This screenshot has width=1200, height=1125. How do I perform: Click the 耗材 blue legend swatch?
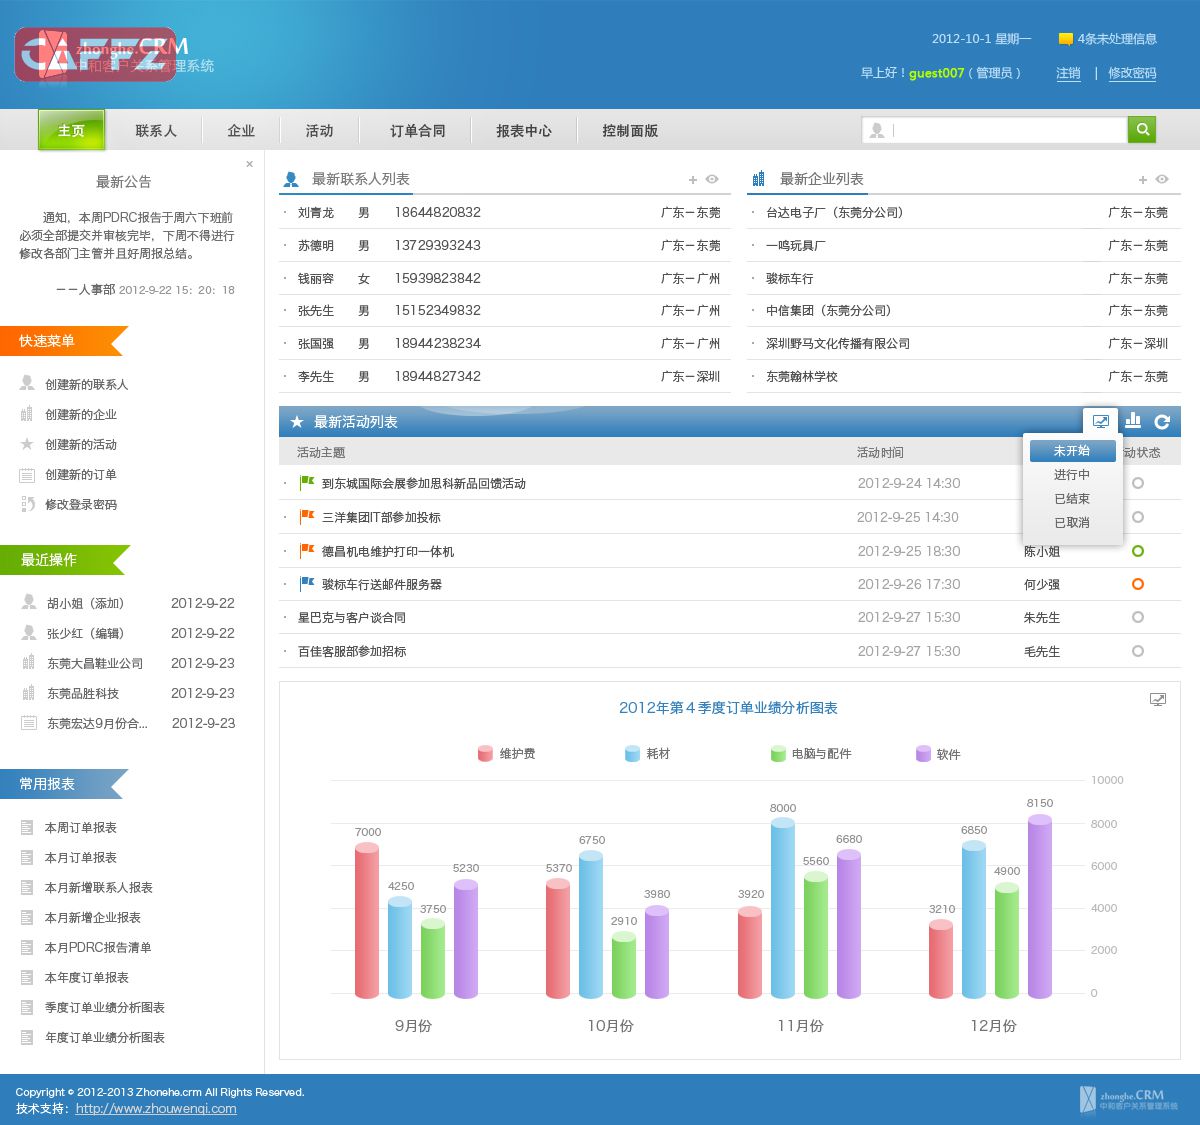point(632,754)
